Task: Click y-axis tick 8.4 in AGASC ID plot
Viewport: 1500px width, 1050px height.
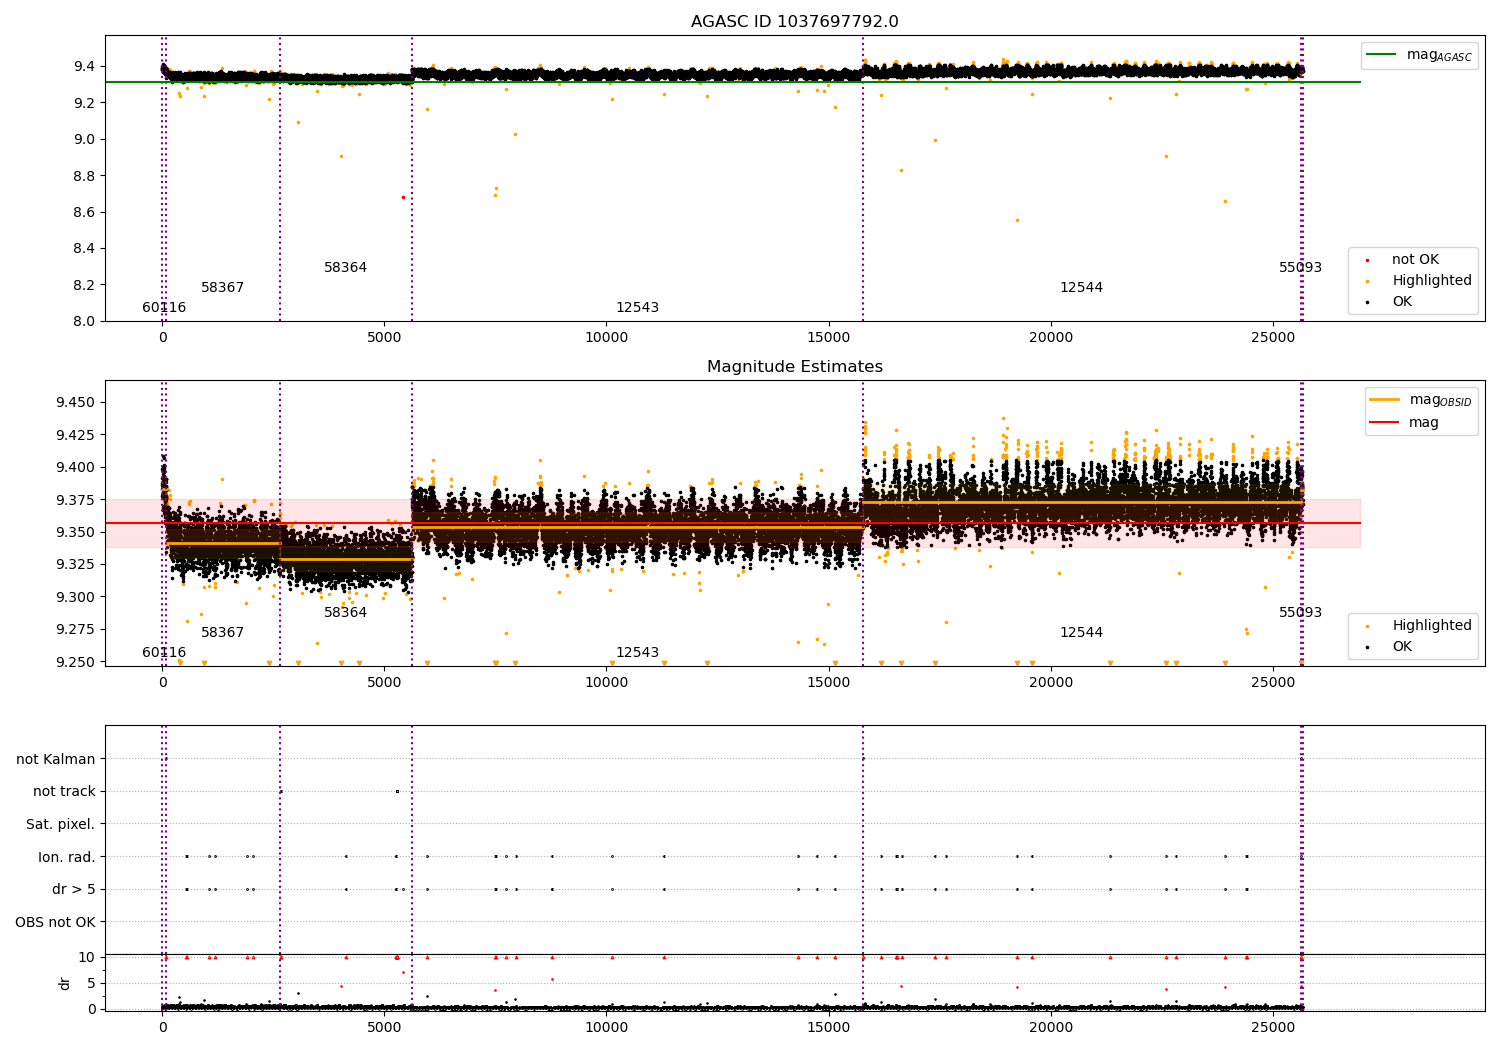Action: (84, 249)
